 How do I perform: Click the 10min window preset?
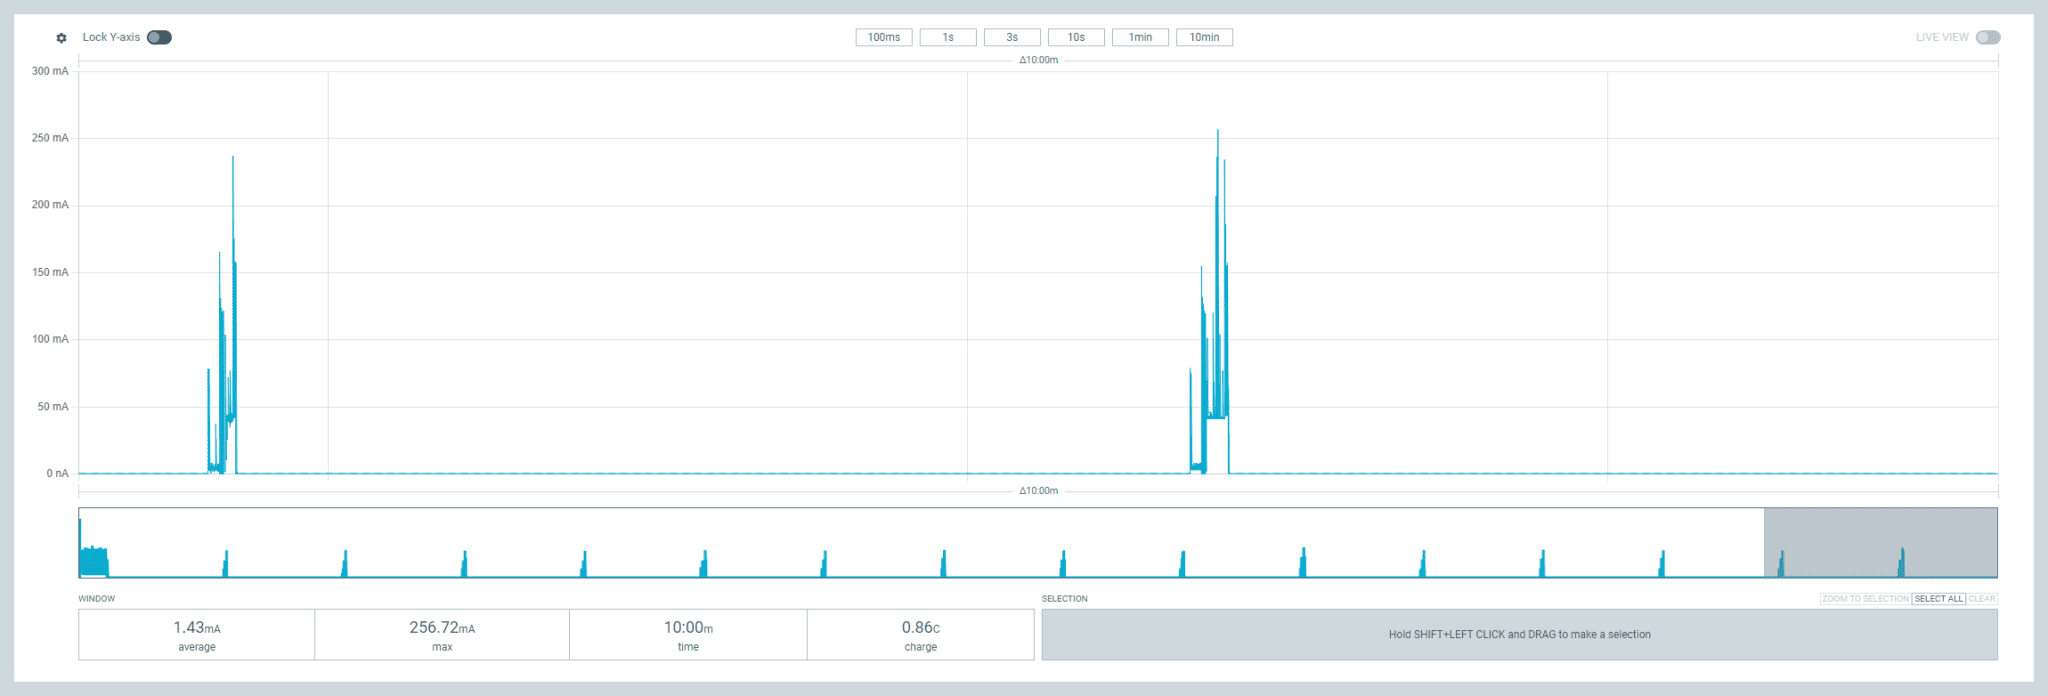tap(1204, 37)
